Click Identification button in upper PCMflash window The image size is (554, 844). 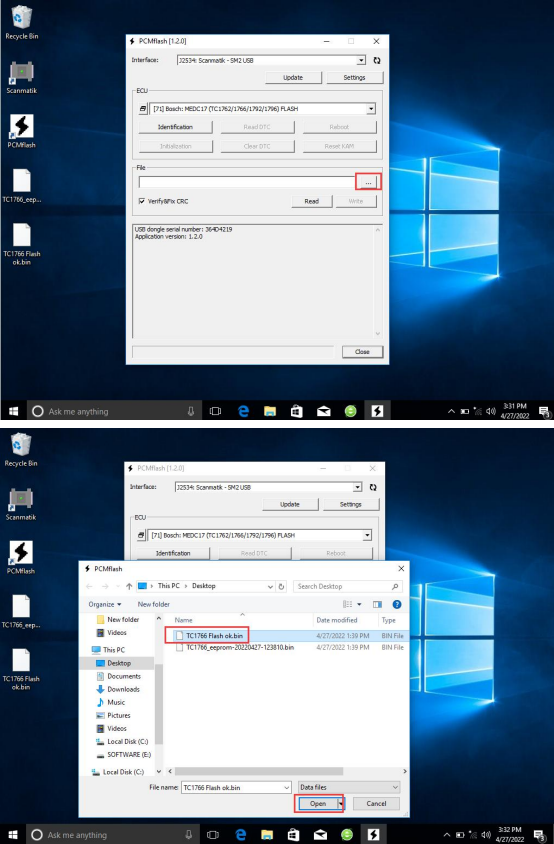pos(176,127)
